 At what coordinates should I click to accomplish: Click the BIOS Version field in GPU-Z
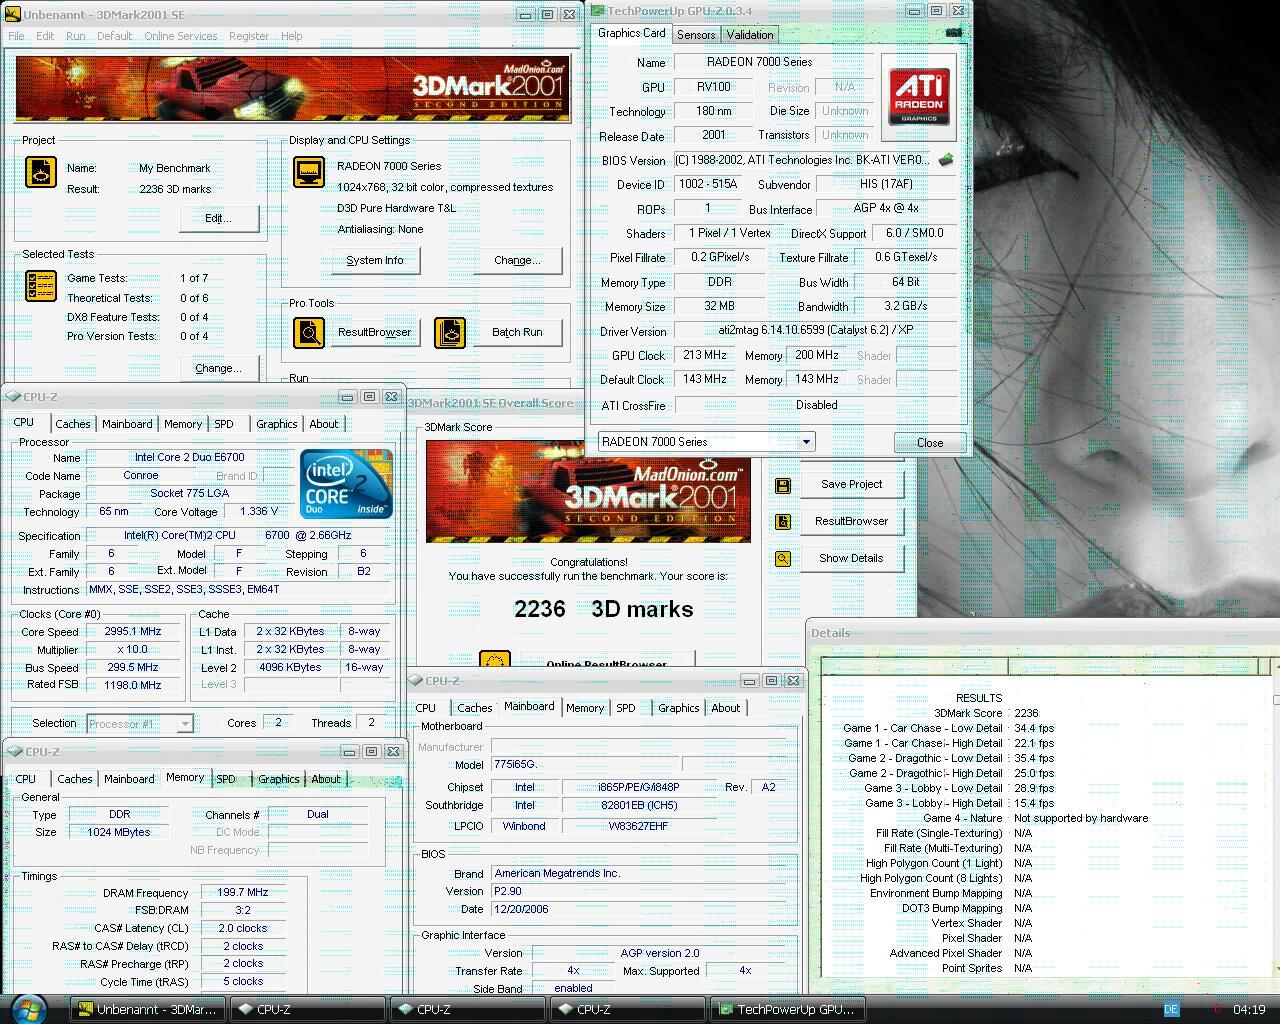tap(803, 160)
